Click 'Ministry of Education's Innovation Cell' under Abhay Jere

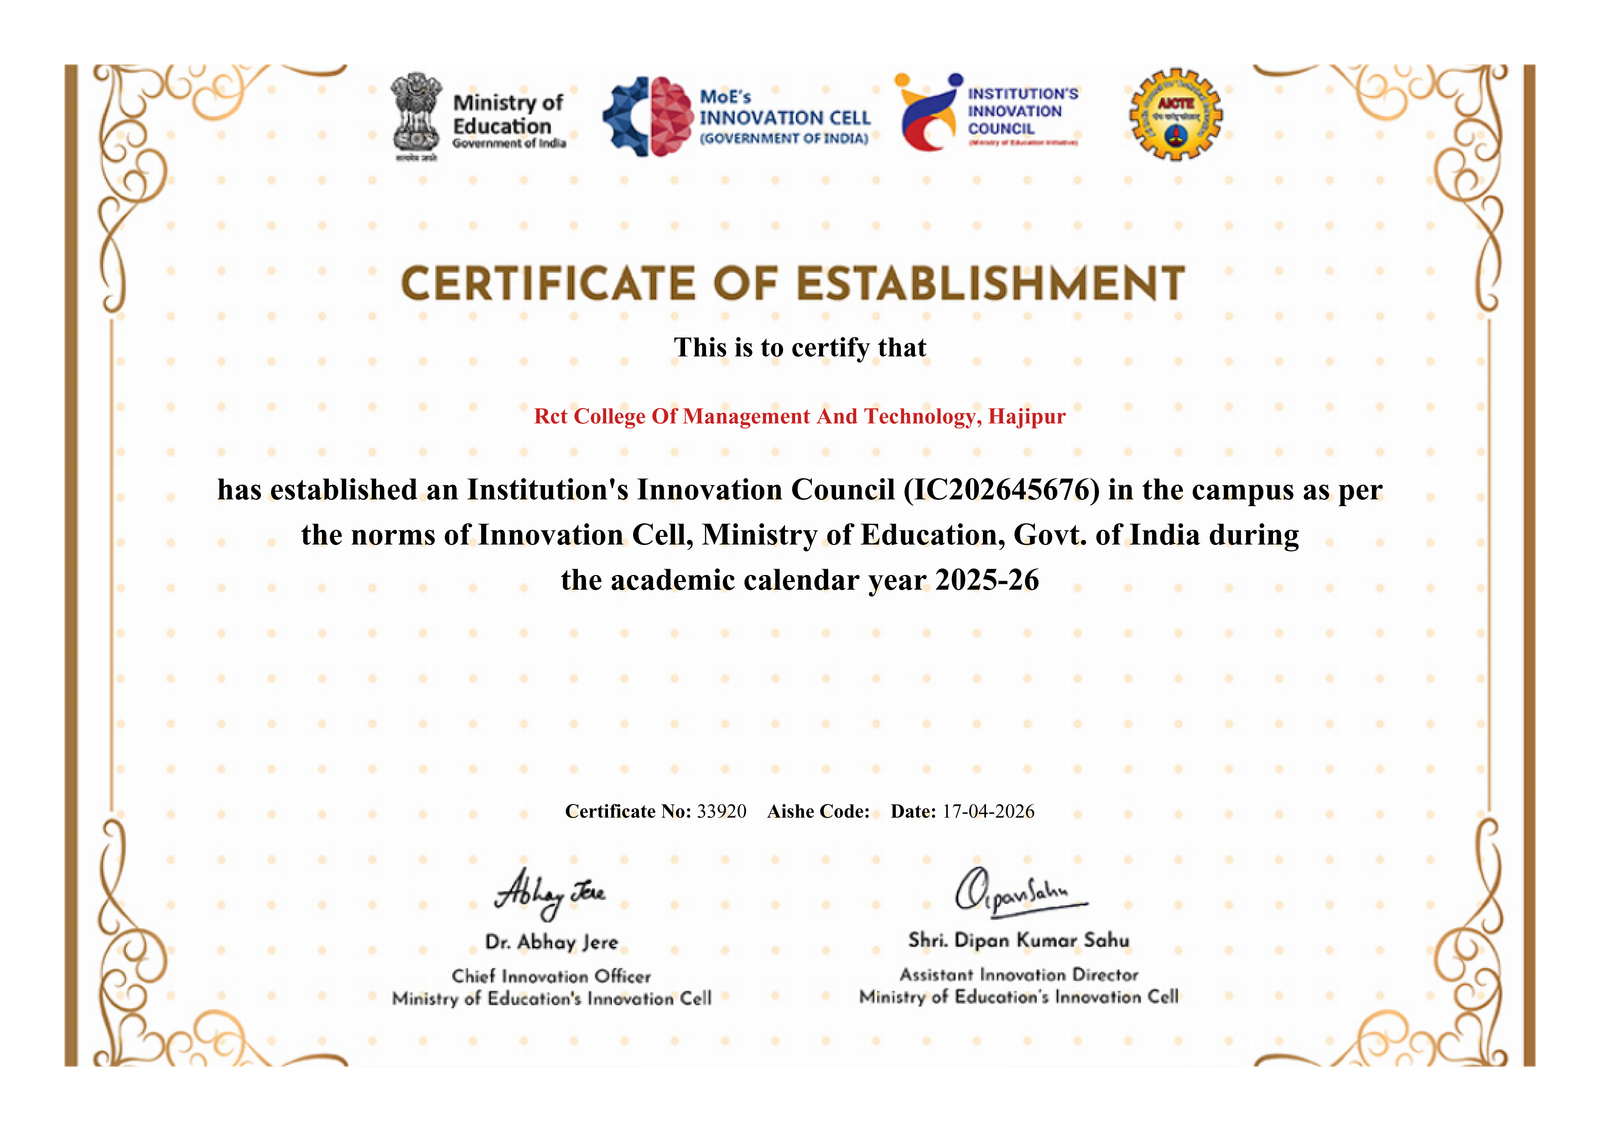[552, 998]
